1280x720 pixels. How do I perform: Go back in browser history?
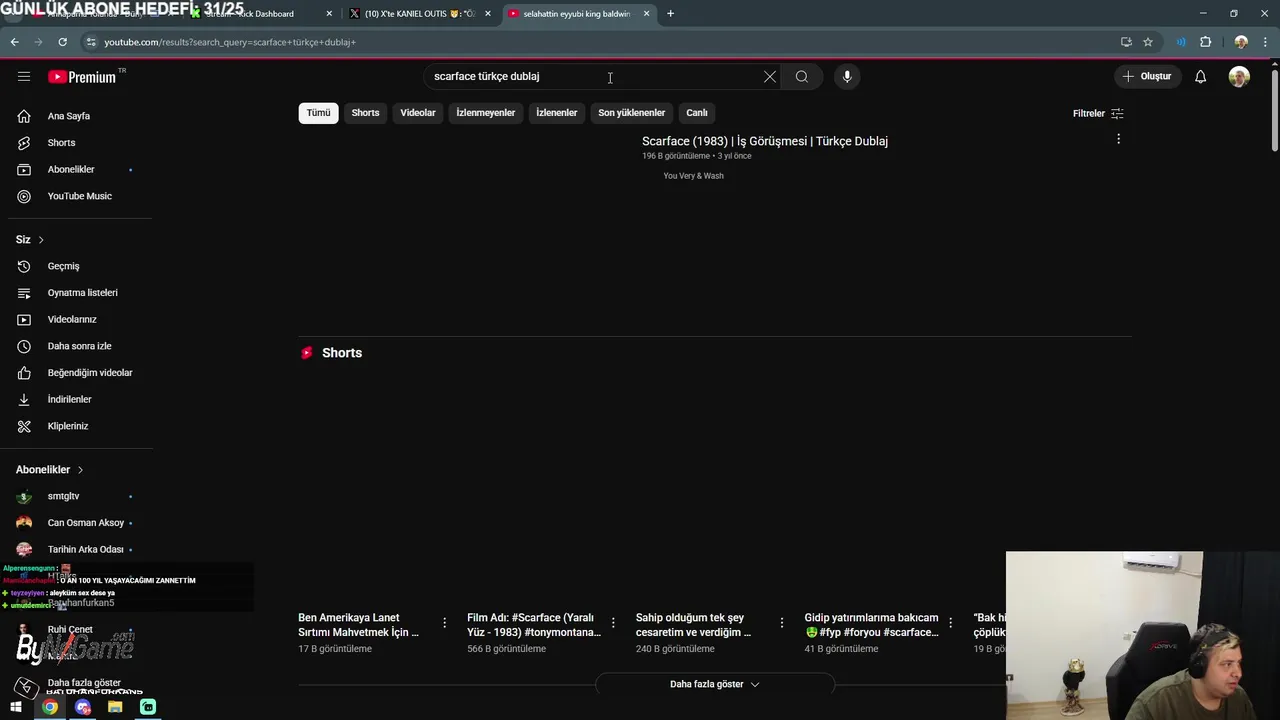14,42
